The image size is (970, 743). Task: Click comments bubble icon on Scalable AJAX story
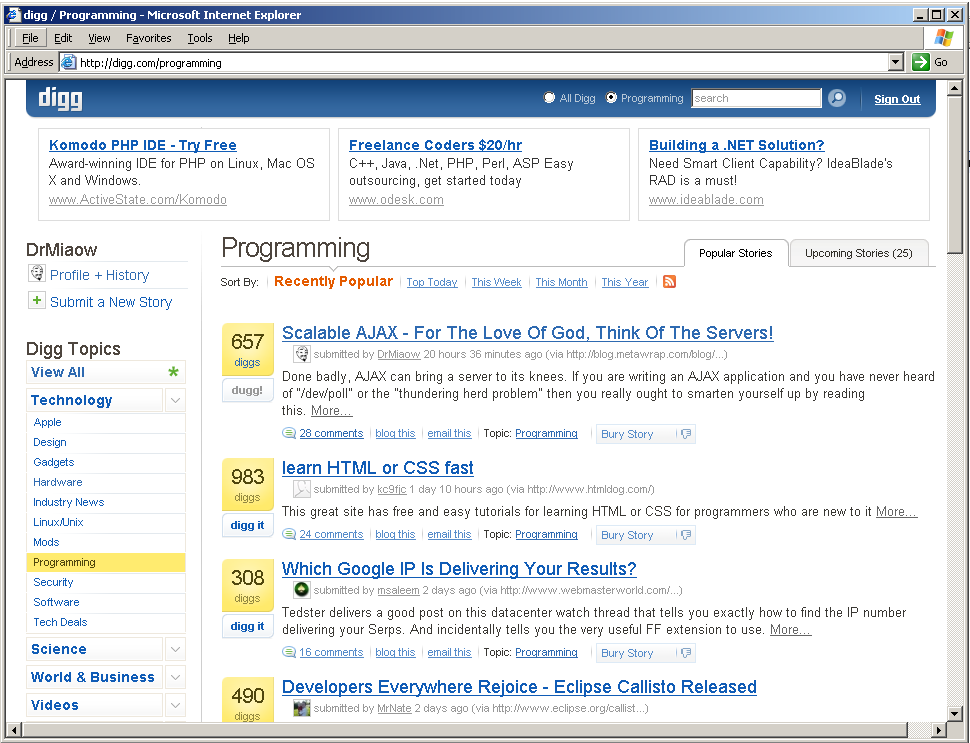(x=289, y=434)
